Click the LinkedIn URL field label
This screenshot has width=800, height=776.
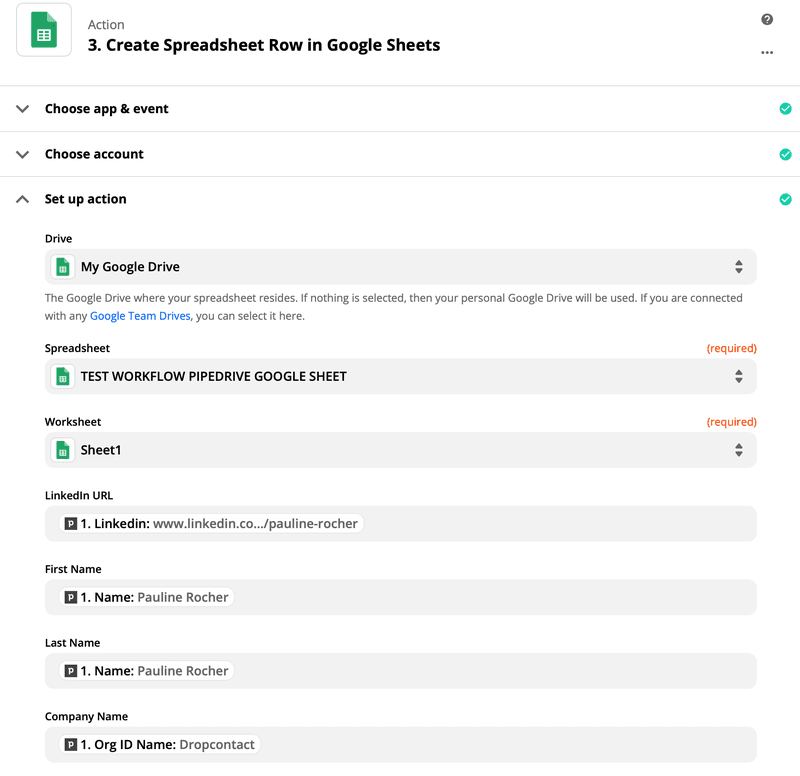[79, 495]
